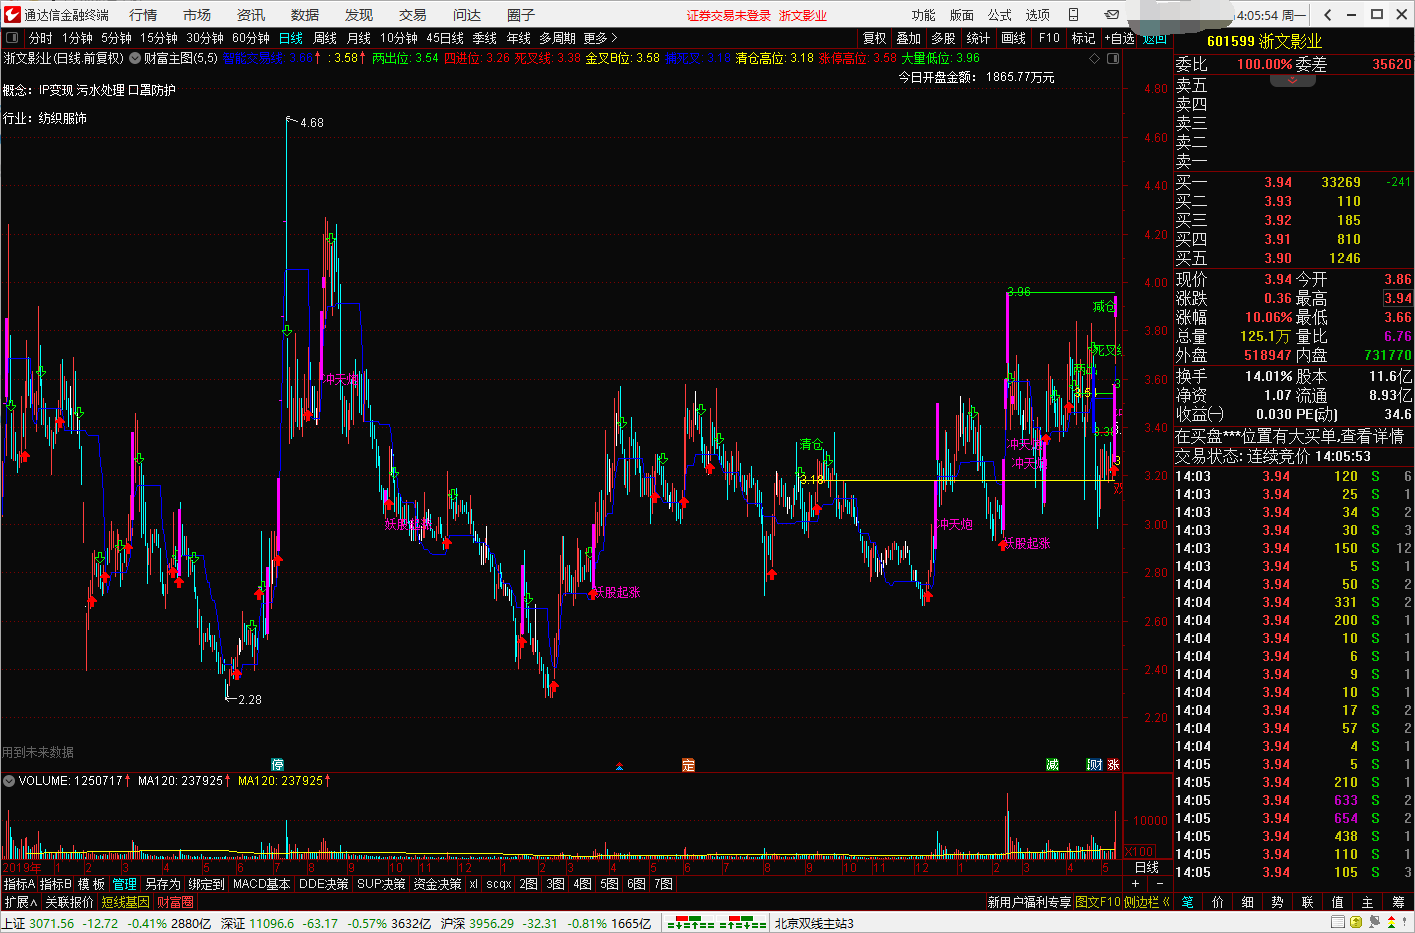Click the 多股 multi-stock button
The image size is (1415, 933).
(x=943, y=38)
